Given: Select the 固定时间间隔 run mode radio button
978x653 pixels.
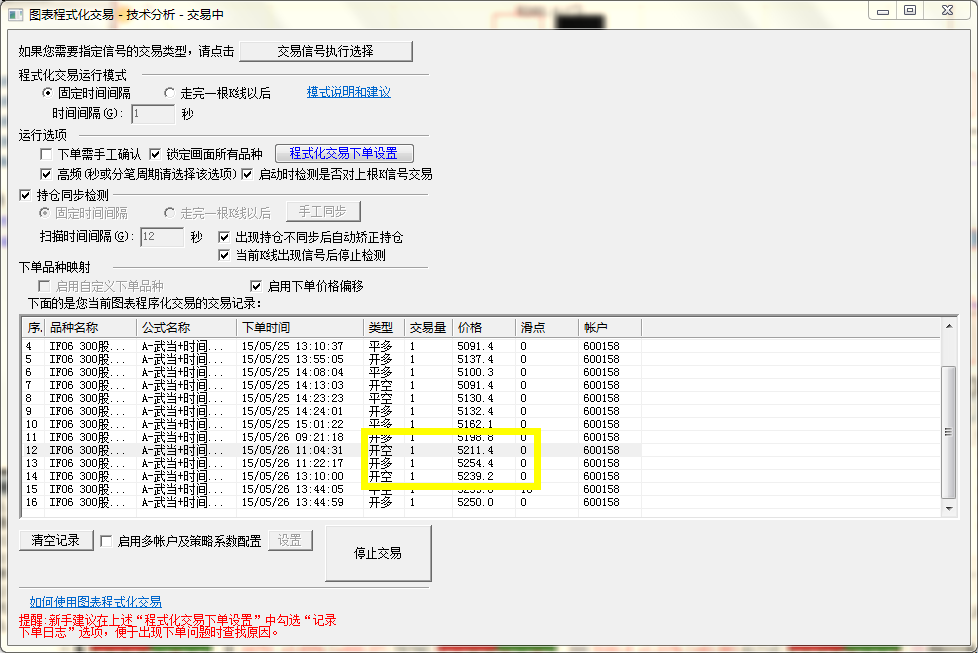Looking at the screenshot, I should coord(47,93).
